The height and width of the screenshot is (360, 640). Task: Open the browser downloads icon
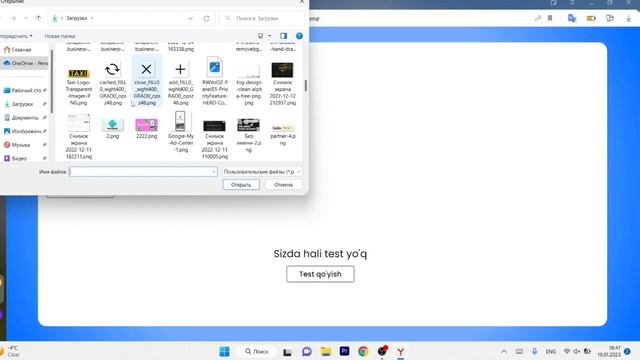pyautogui.click(x=629, y=18)
